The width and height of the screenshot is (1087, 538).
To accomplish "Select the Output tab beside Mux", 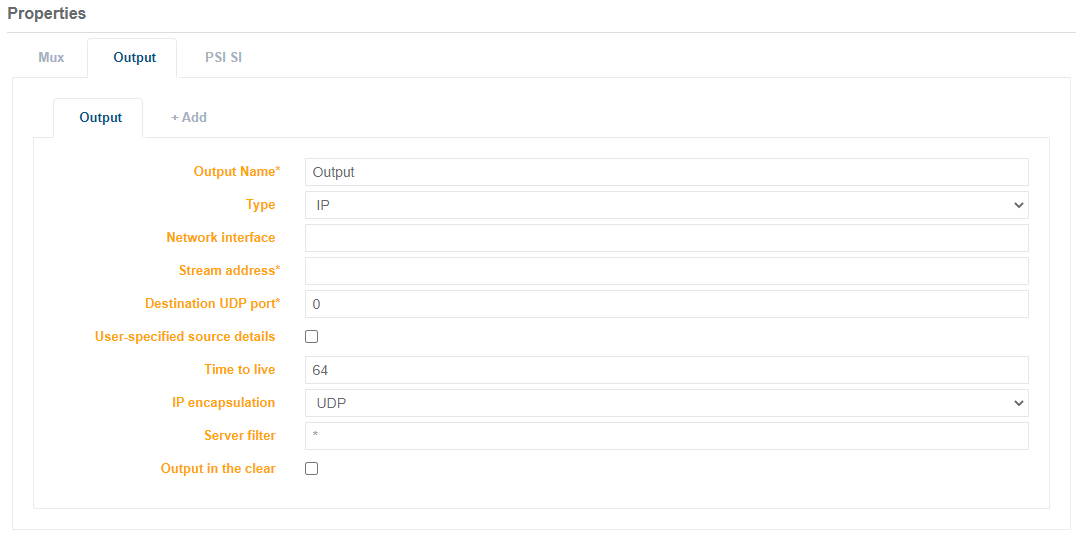I will pyautogui.click(x=134, y=58).
